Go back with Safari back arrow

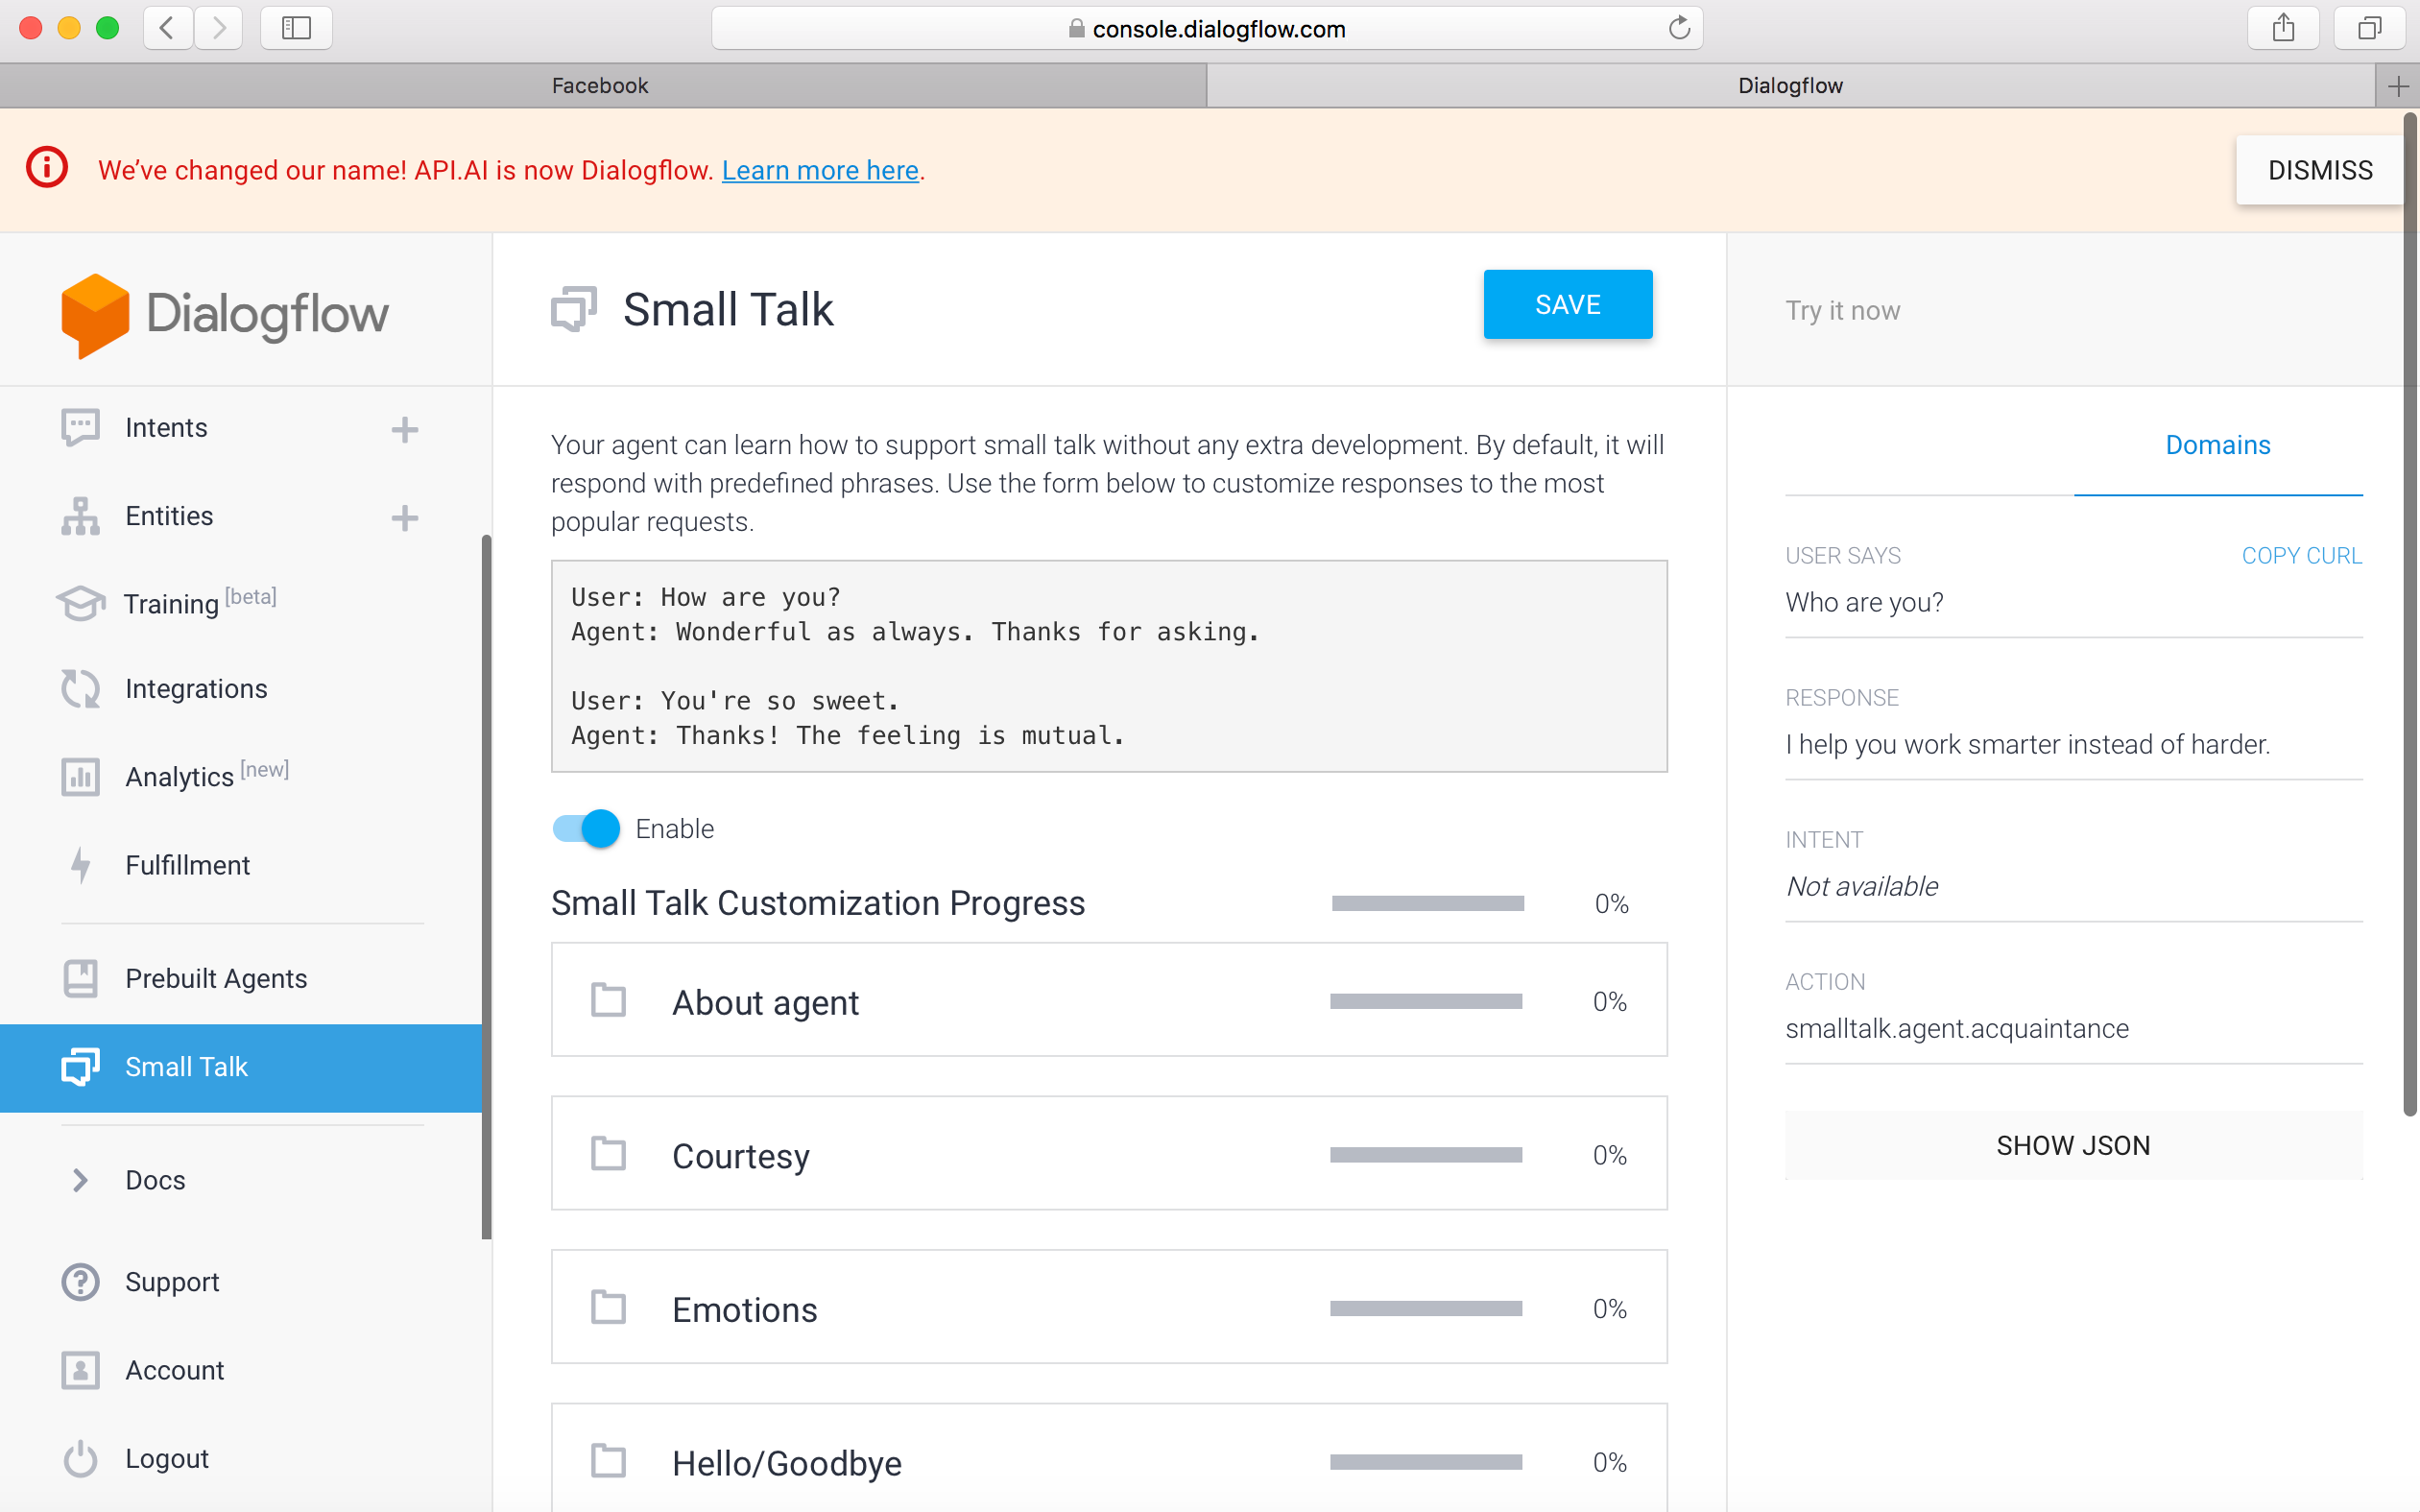click(167, 28)
